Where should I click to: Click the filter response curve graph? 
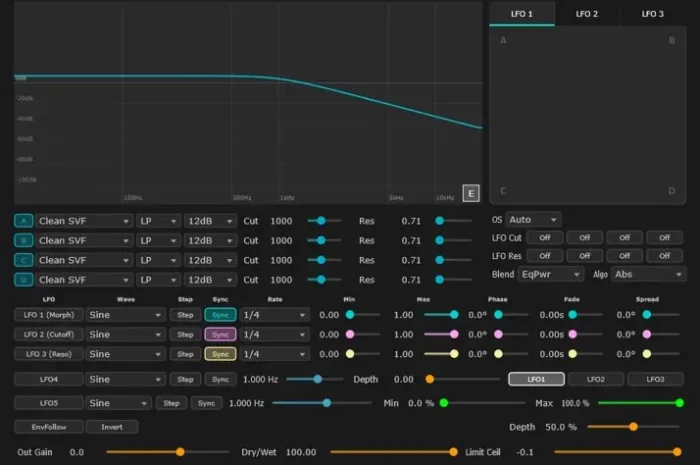tap(248, 103)
